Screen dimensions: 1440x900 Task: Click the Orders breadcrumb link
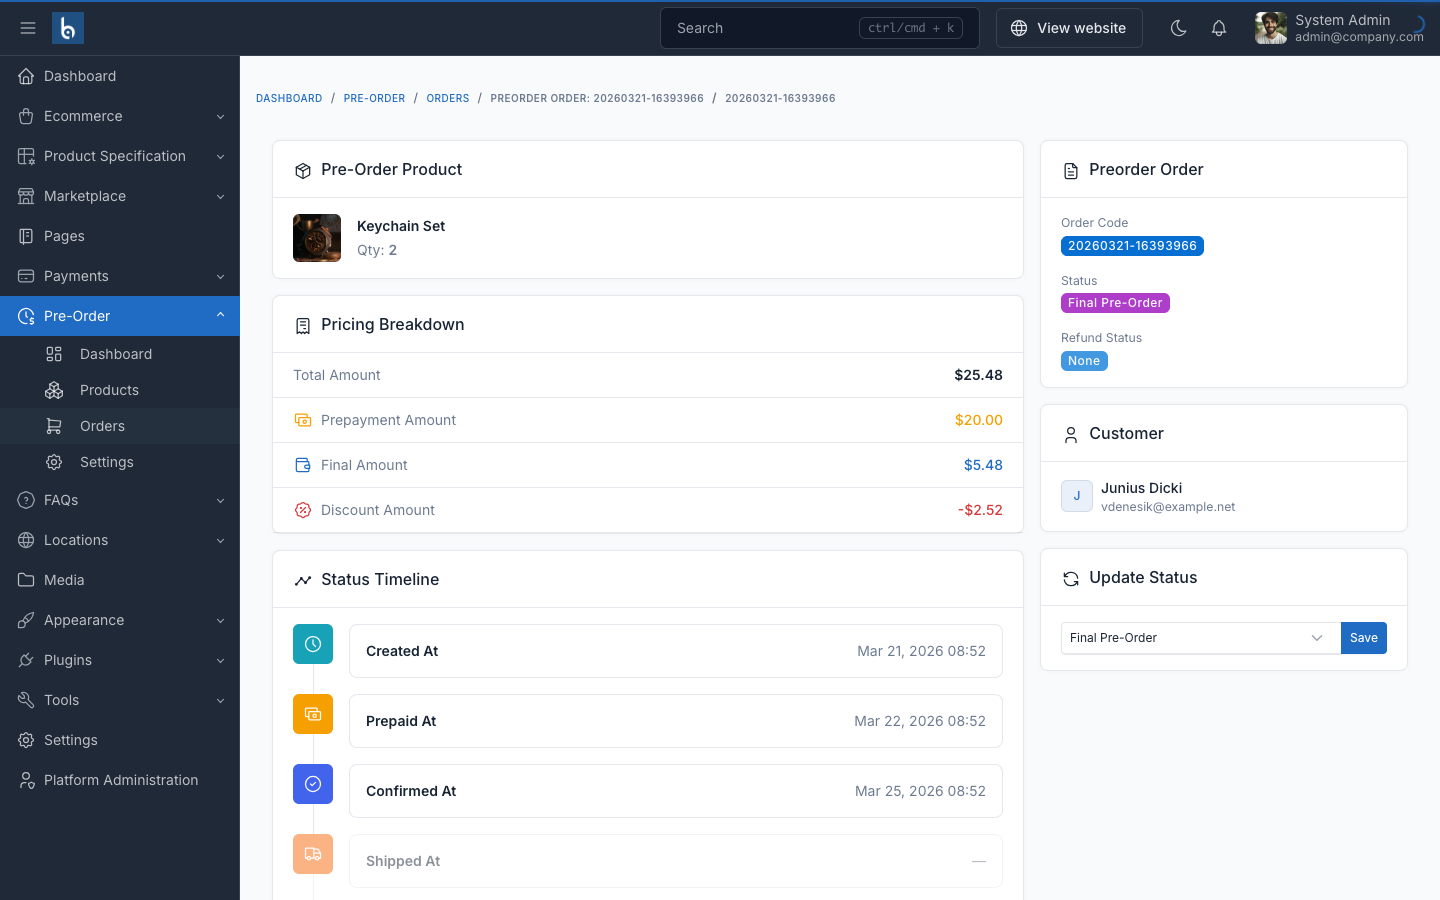(447, 98)
